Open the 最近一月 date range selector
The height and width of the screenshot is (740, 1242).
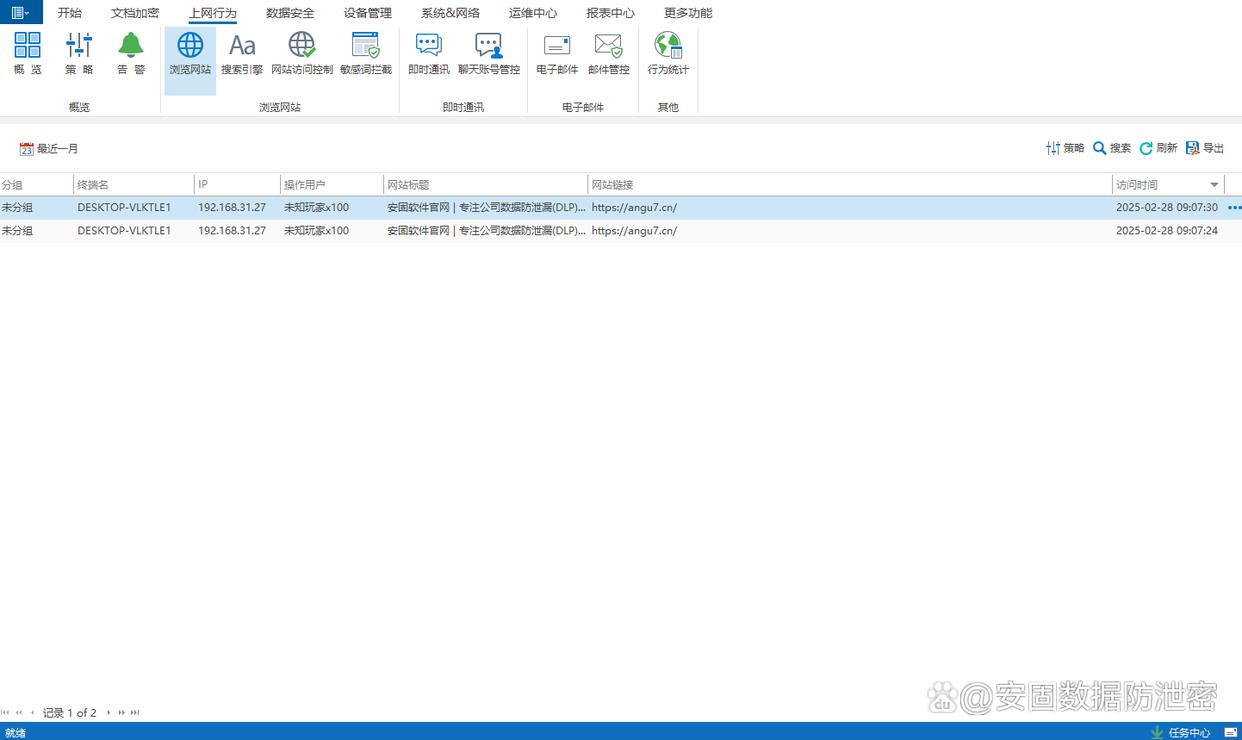pos(49,149)
